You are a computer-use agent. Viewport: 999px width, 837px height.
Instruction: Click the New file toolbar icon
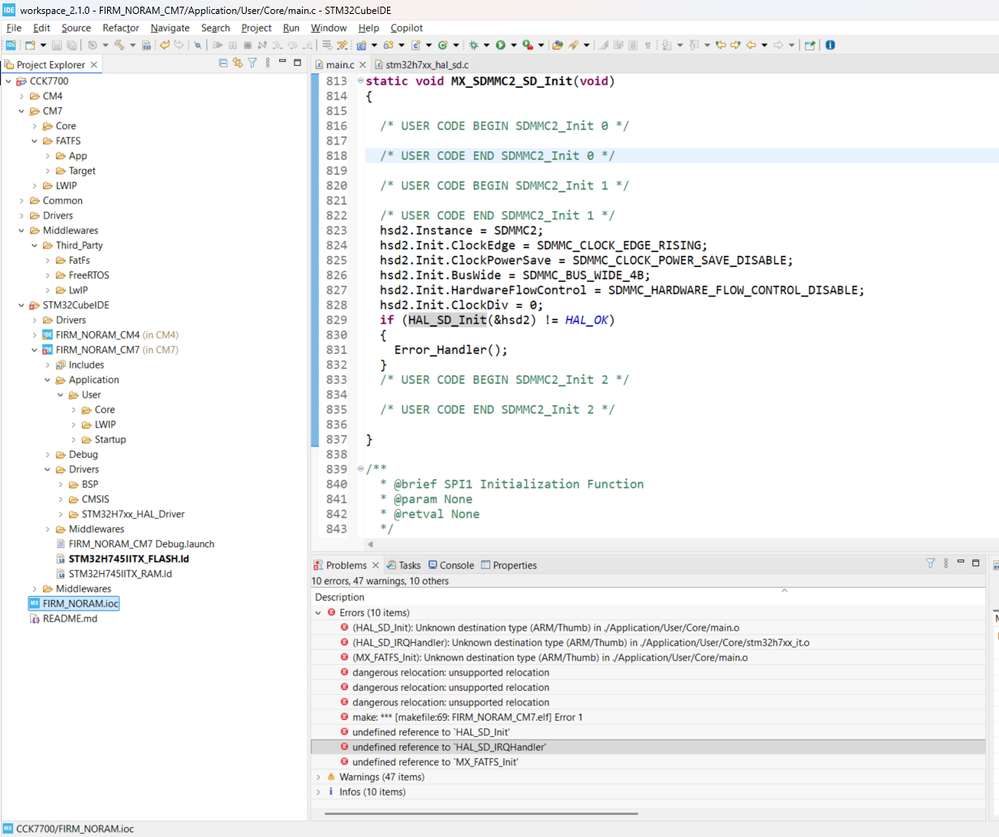point(30,45)
